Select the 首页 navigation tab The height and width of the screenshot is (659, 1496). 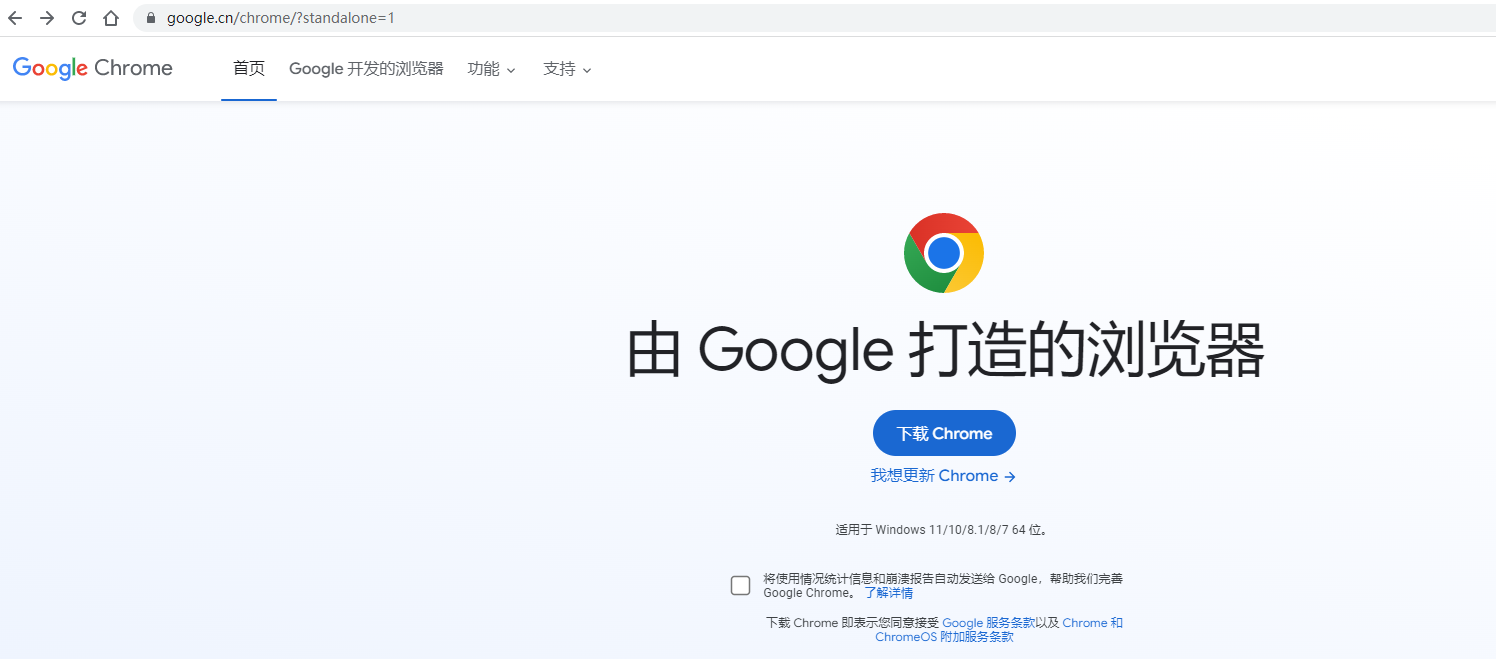[248, 68]
